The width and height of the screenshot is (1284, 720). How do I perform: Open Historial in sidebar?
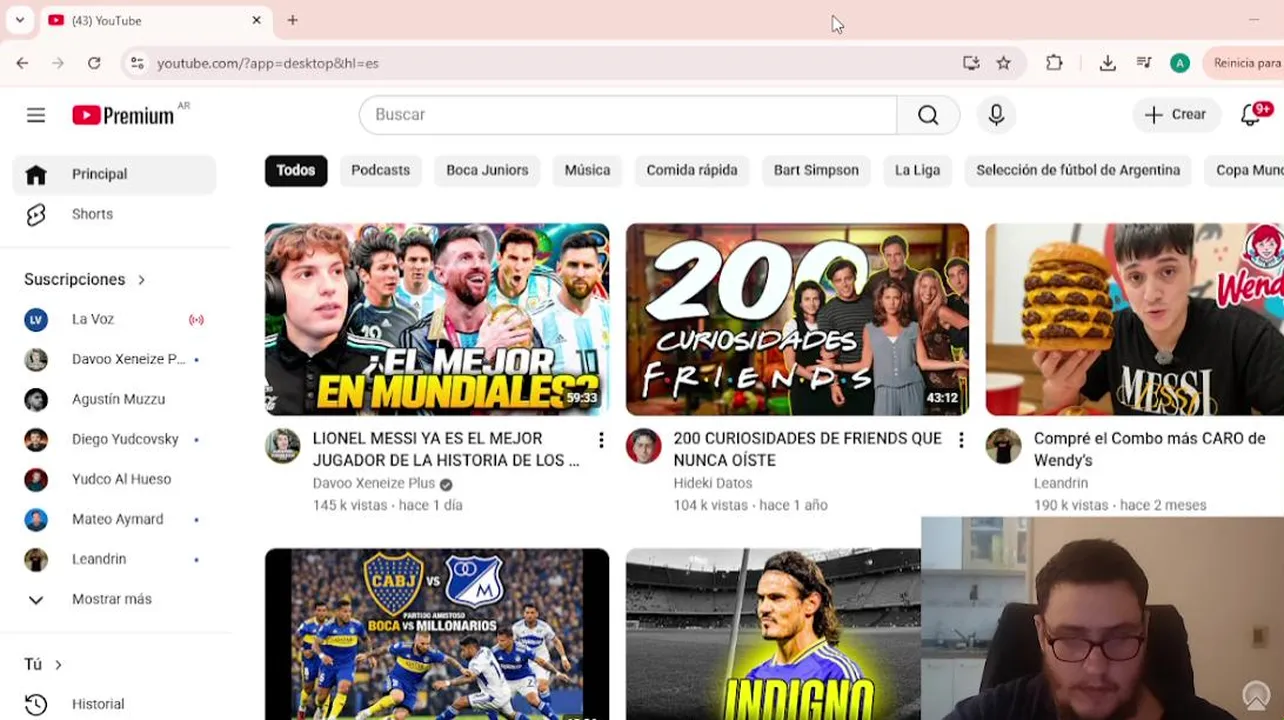114,704
